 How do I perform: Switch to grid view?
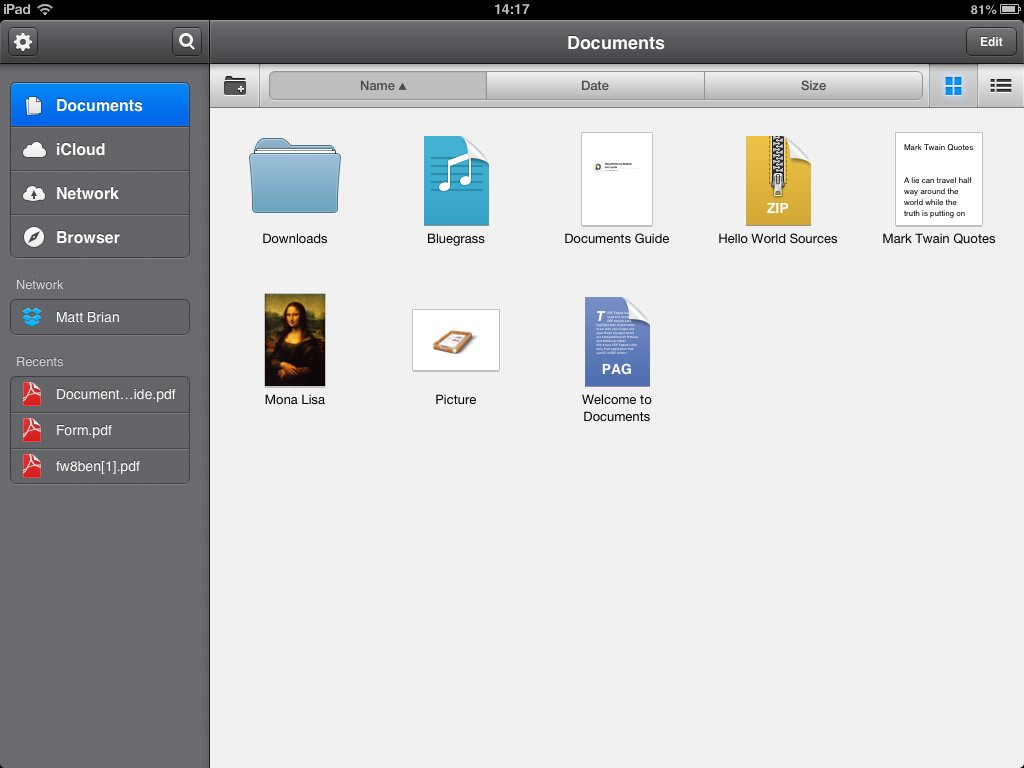pyautogui.click(x=953, y=86)
